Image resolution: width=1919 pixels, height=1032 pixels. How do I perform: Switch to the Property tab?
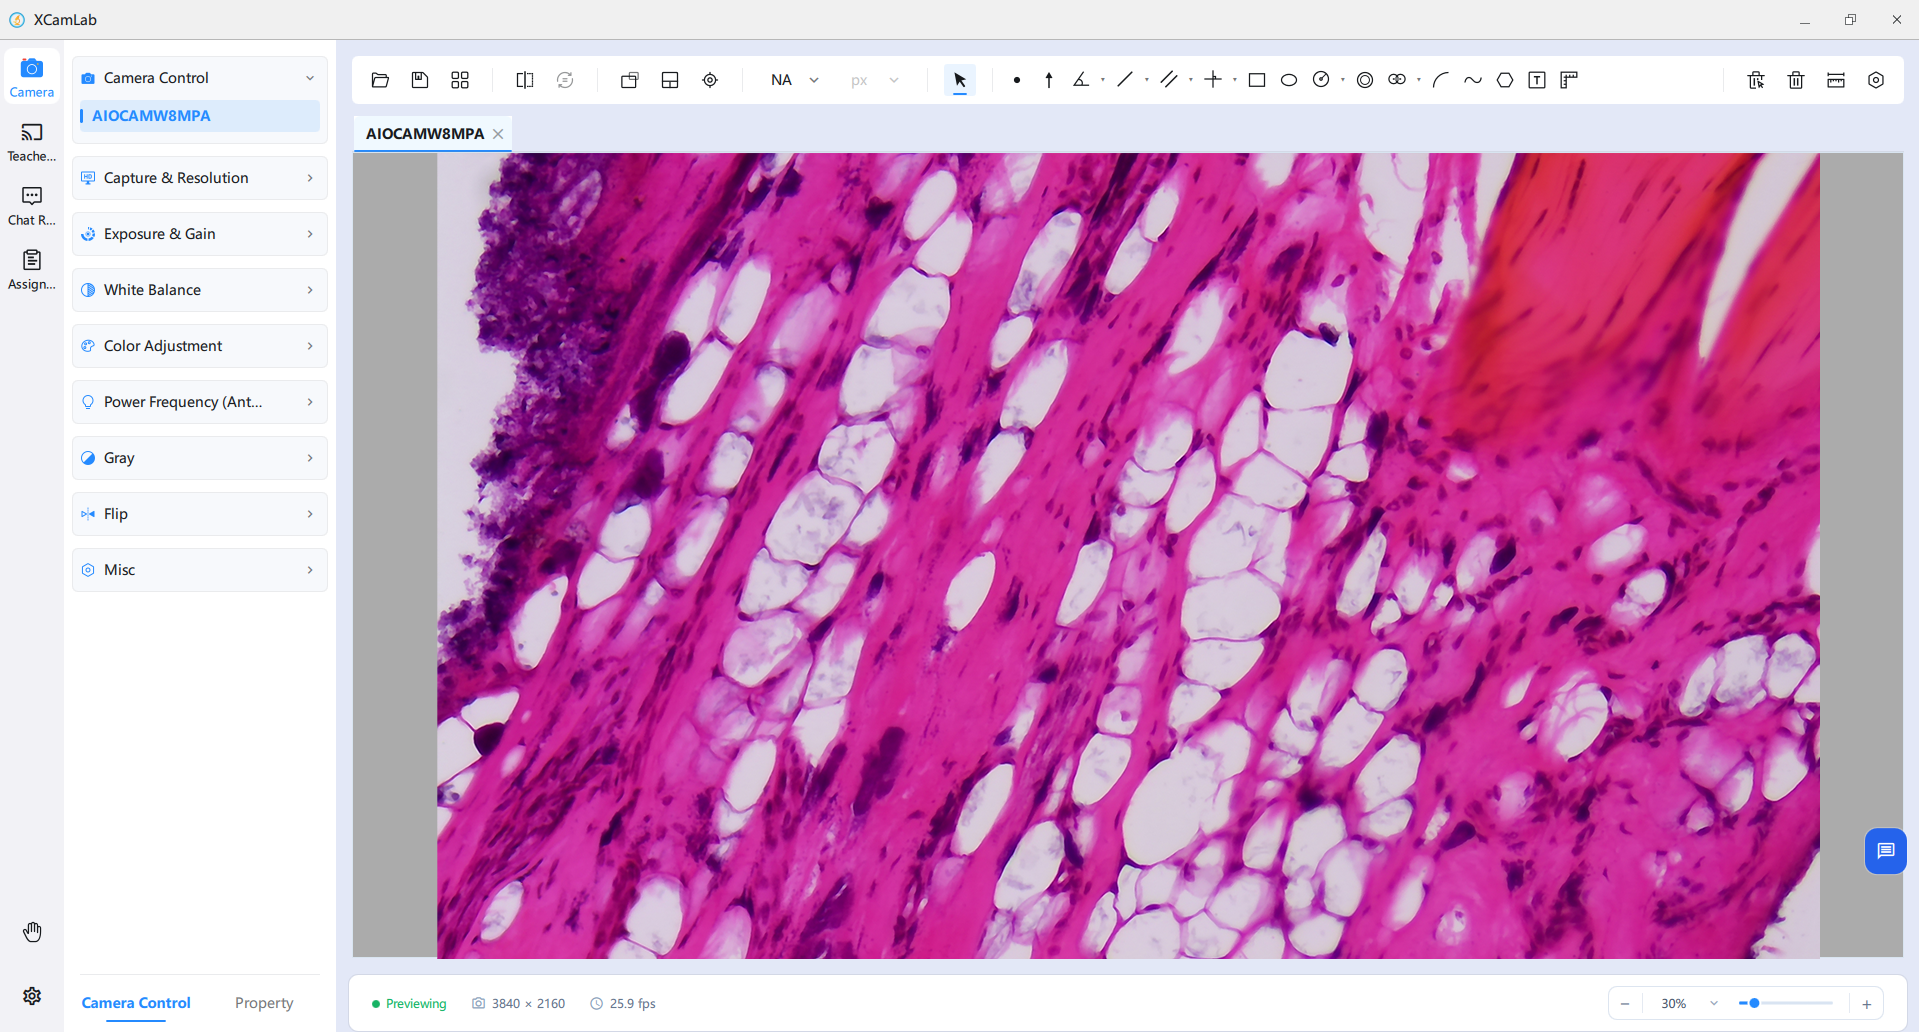(x=264, y=1003)
